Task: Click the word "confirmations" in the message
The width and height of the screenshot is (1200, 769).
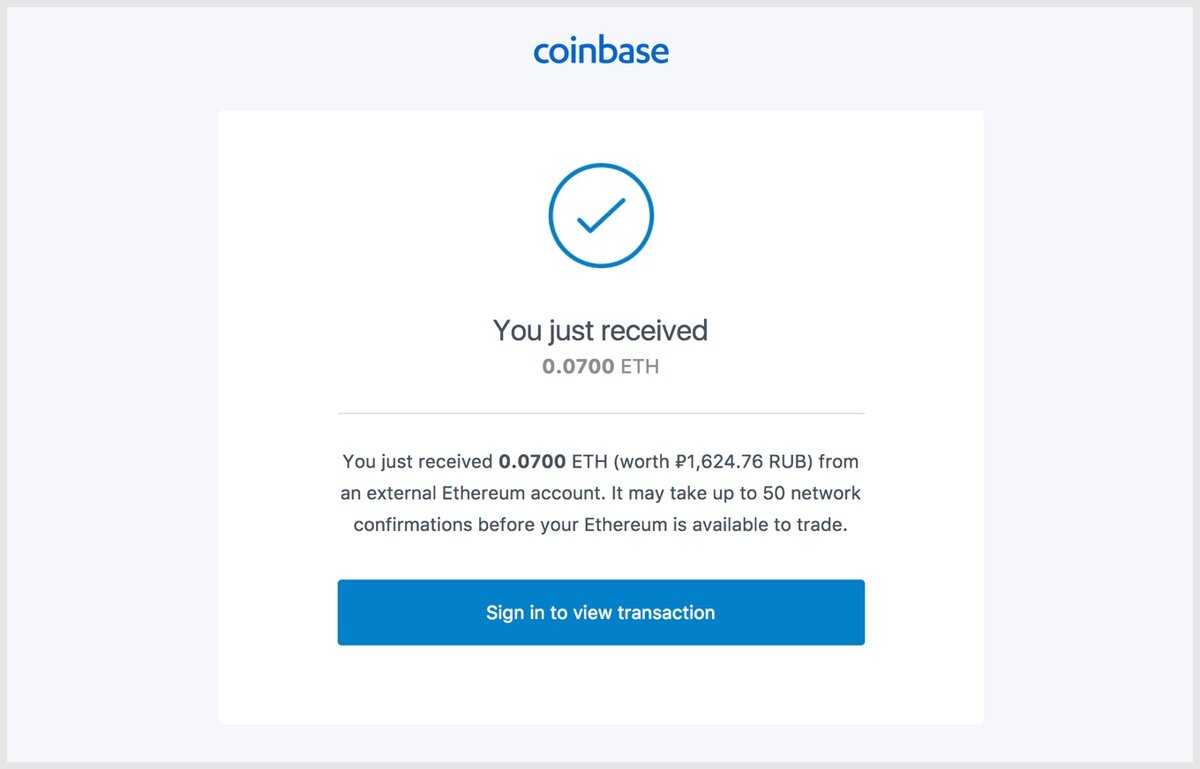Action: [414, 524]
